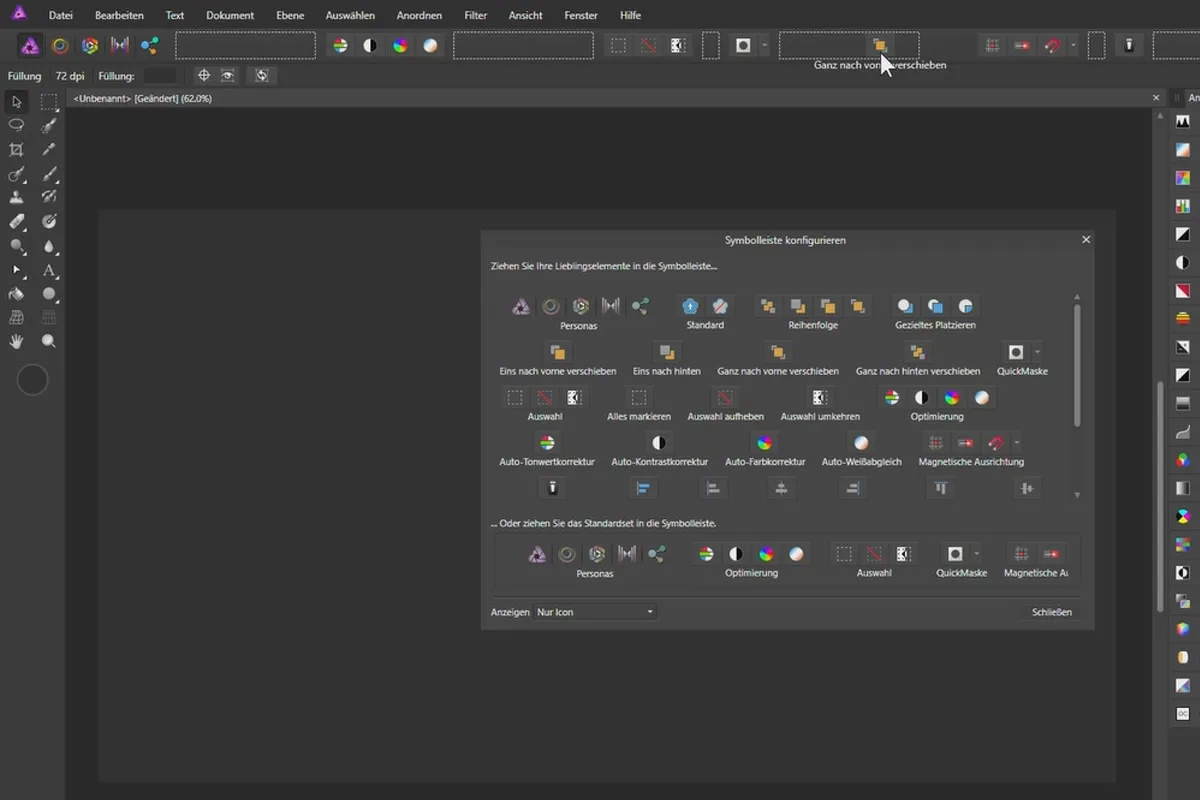This screenshot has width=1200, height=800.
Task: Close the Symbolleiste konfigurieren dialog with X
Action: click(1086, 240)
